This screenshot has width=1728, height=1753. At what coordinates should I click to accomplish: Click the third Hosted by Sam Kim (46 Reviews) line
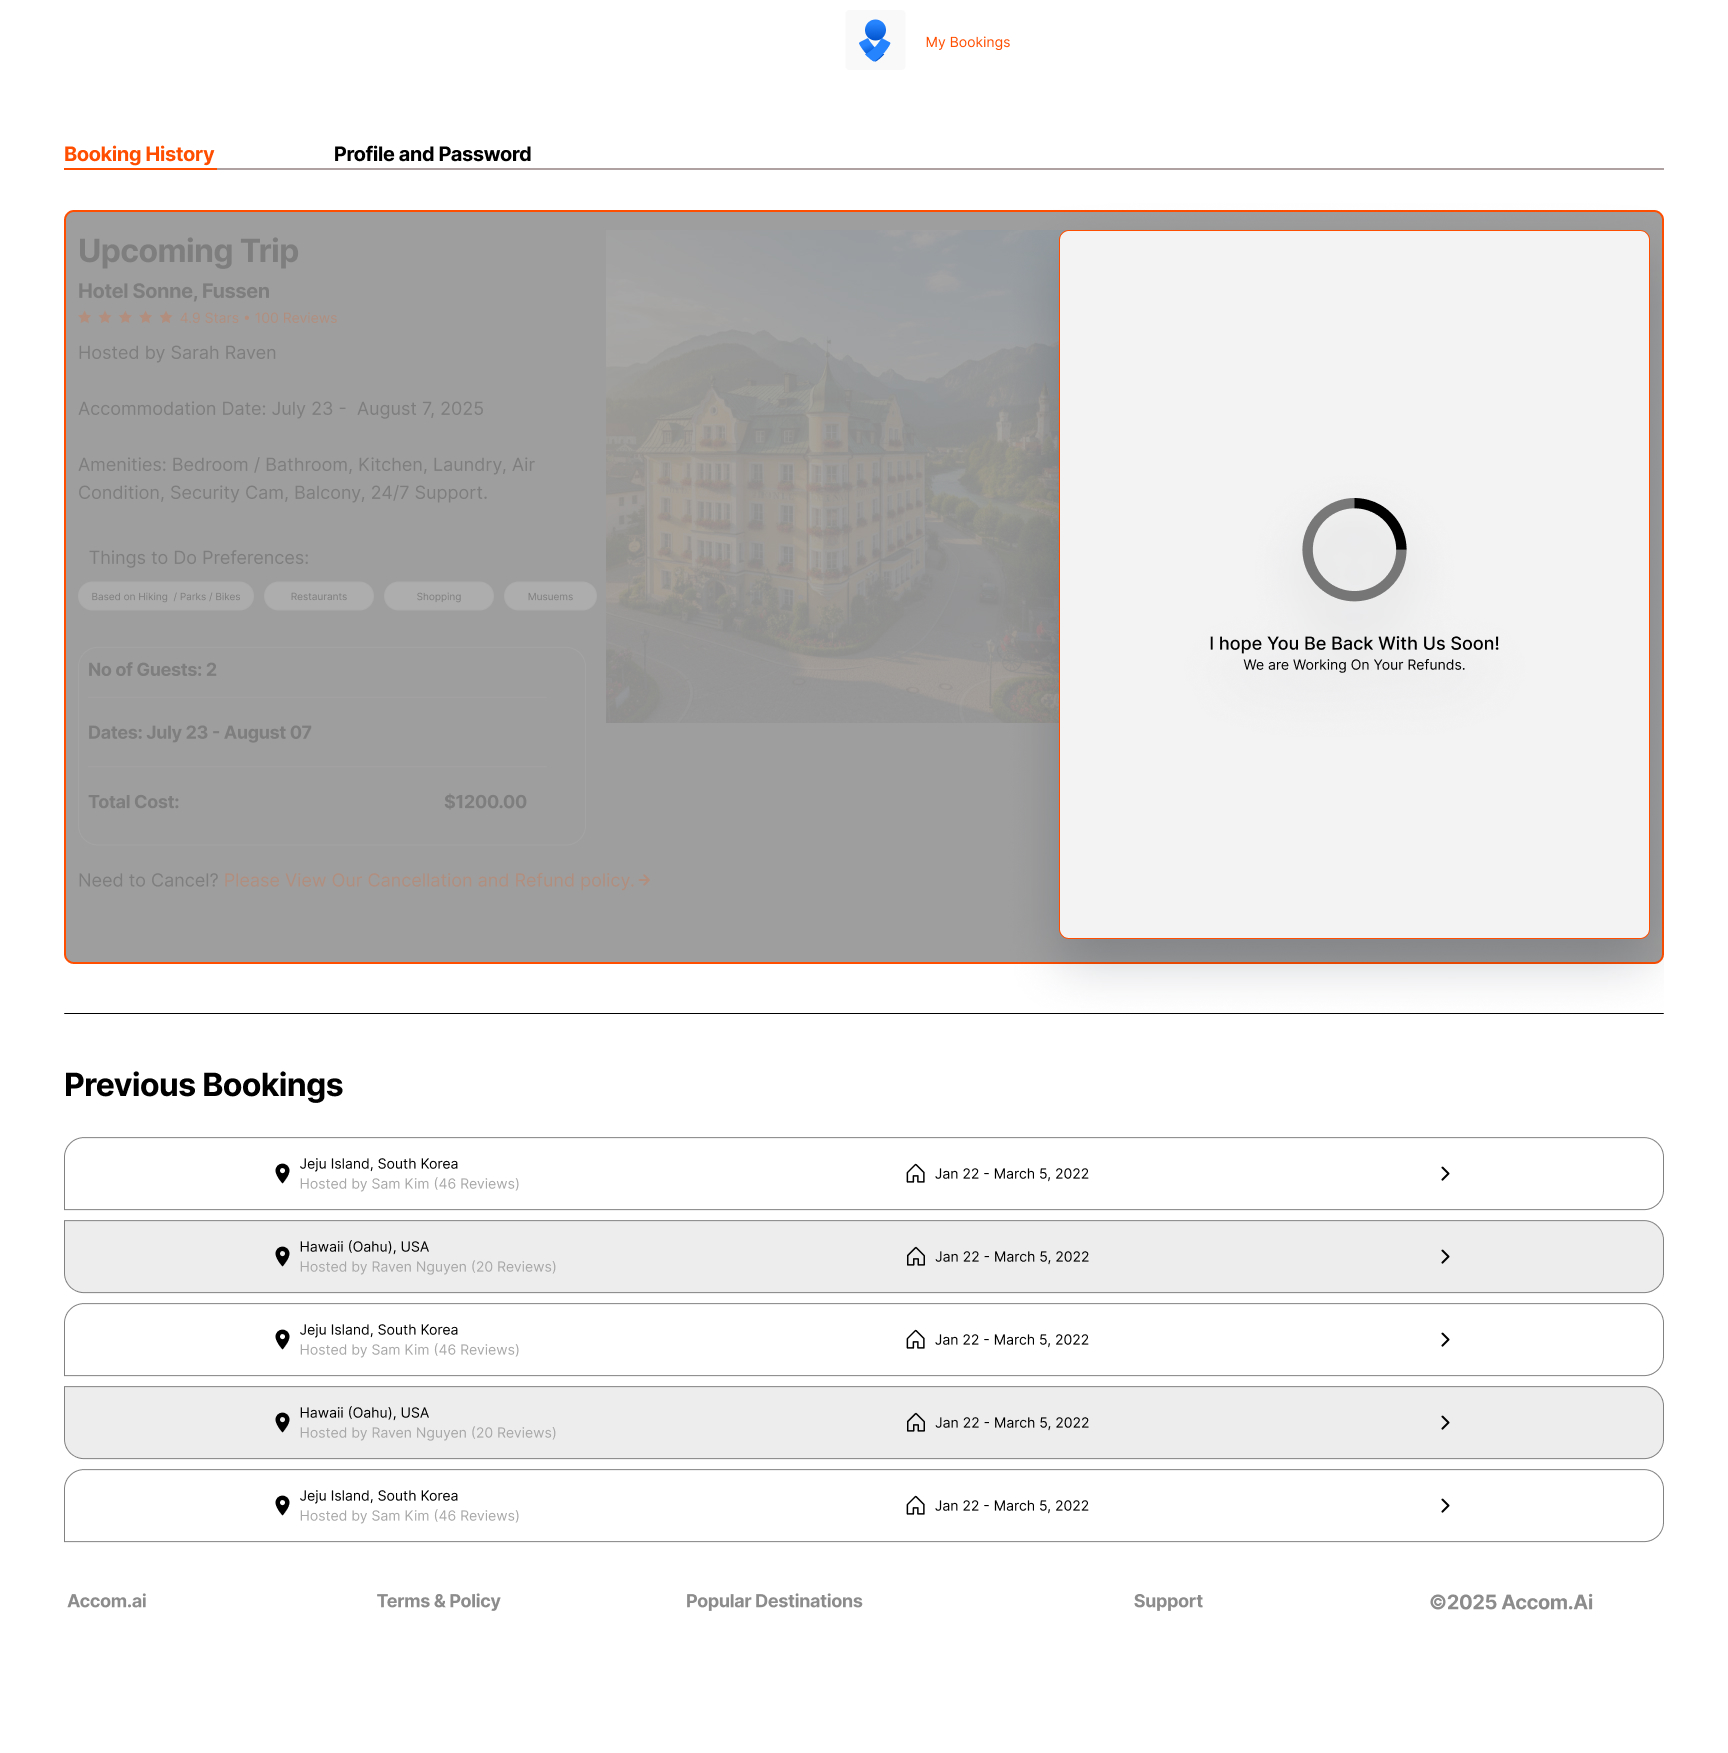point(410,1516)
